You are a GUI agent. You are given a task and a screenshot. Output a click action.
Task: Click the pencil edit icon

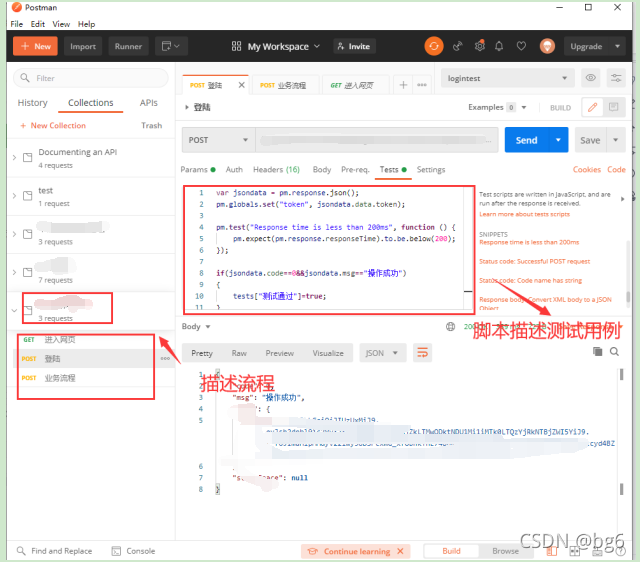(593, 107)
